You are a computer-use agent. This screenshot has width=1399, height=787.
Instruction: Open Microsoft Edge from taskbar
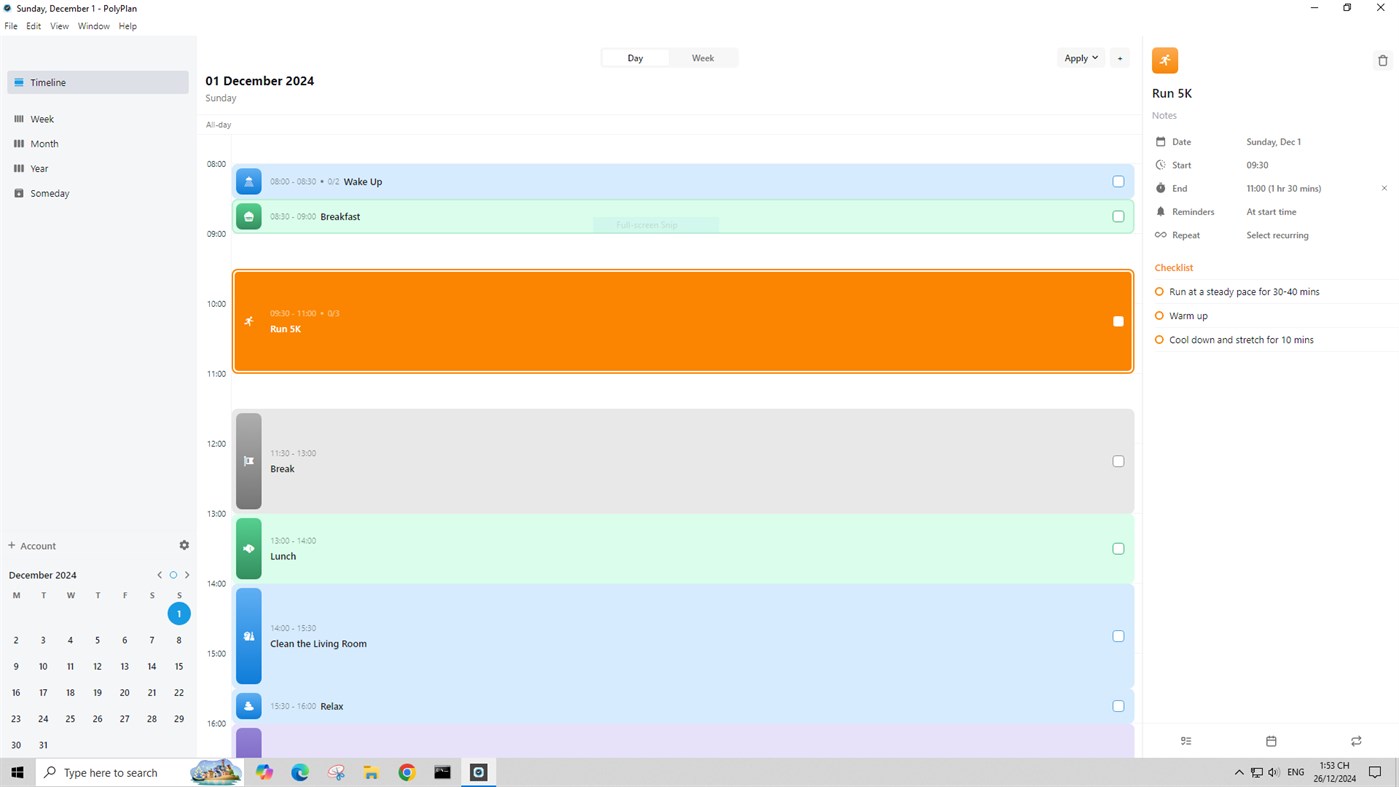tap(300, 772)
